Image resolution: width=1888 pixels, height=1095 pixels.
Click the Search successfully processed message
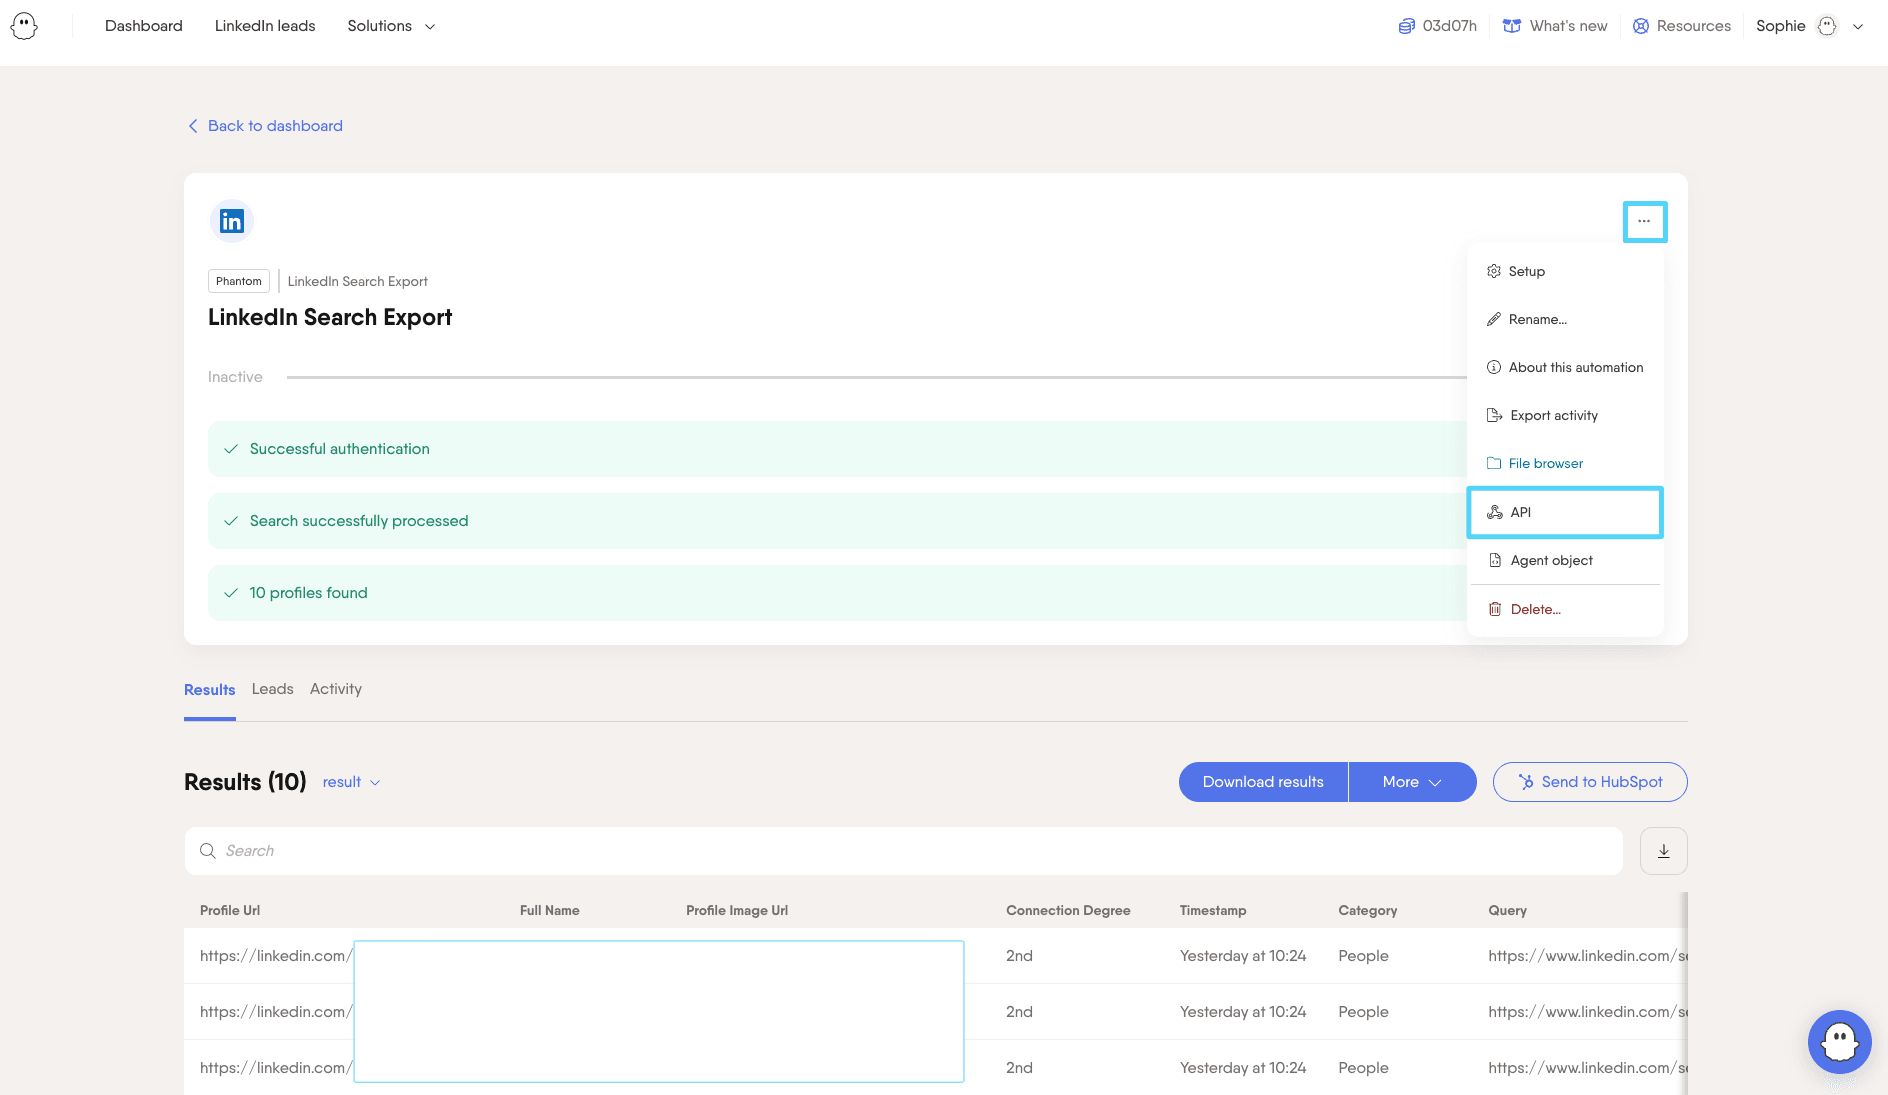[x=838, y=521]
